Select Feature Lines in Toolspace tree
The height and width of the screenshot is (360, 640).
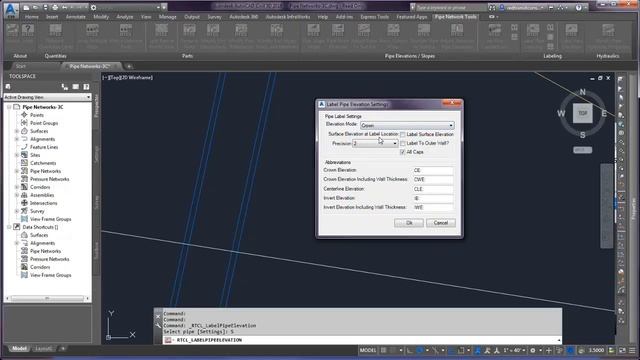44,147
